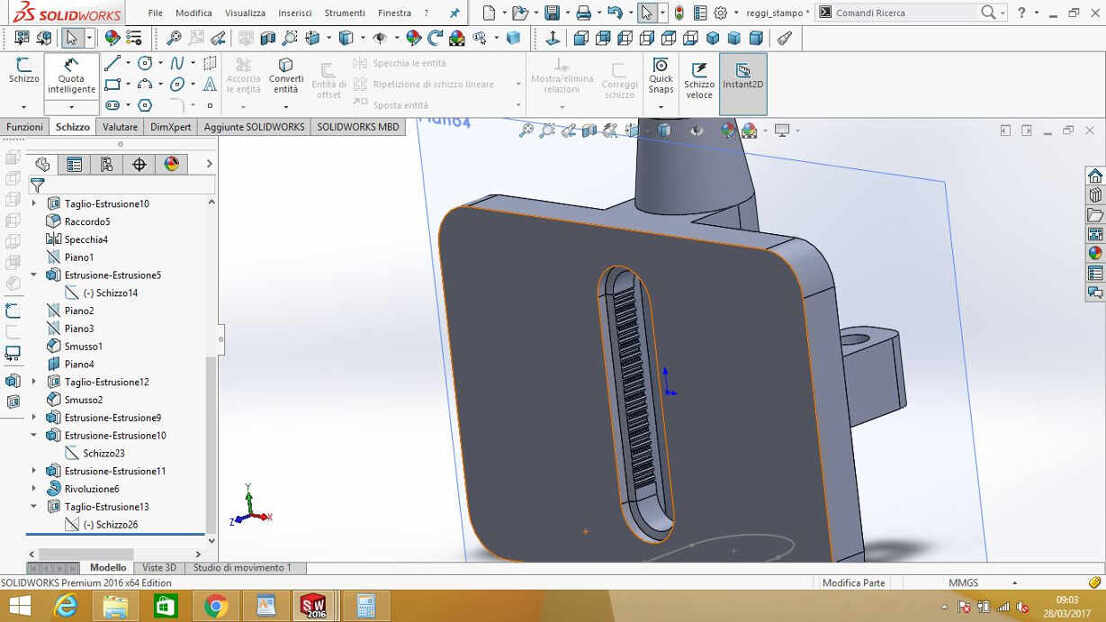Open the Quota intelligente dropdown arrow
Viewport: 1106px width, 622px height.
[x=71, y=107]
